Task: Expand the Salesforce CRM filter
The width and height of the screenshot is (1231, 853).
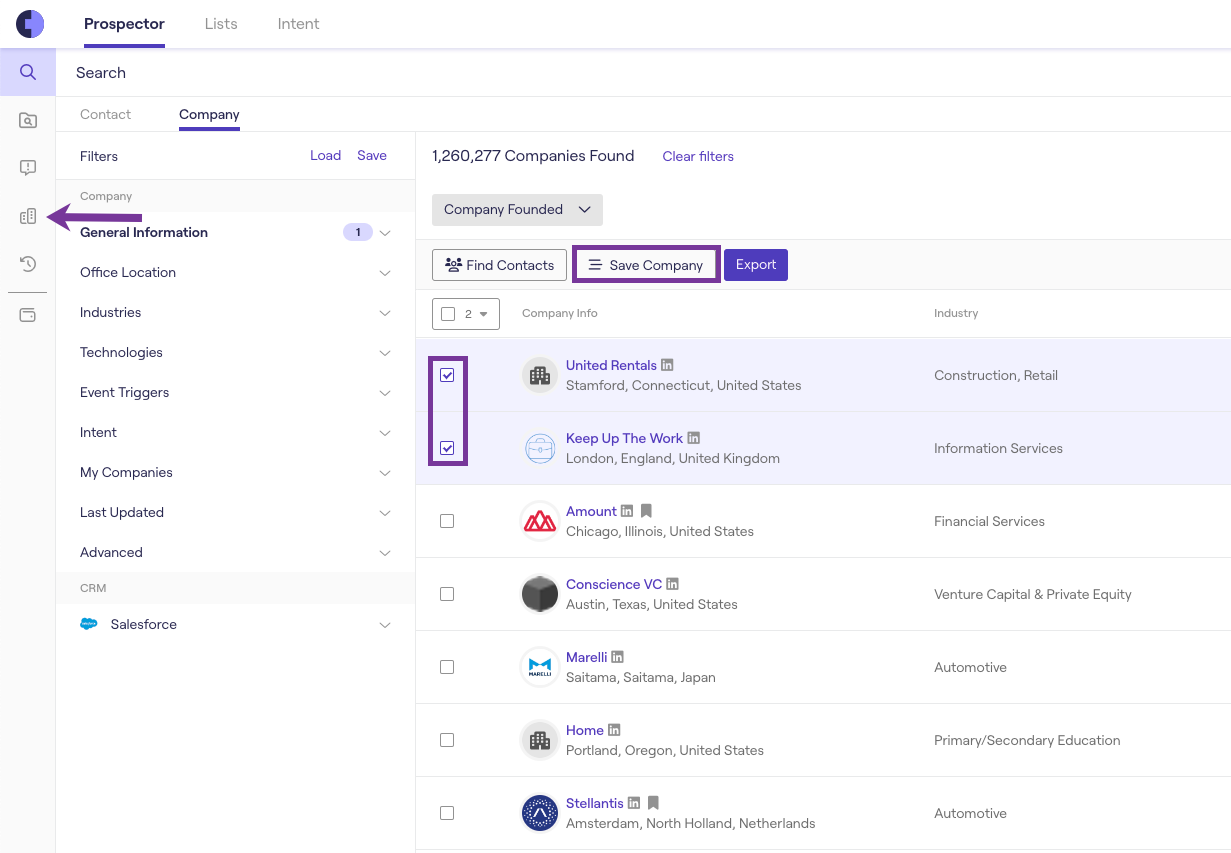Action: click(235, 625)
